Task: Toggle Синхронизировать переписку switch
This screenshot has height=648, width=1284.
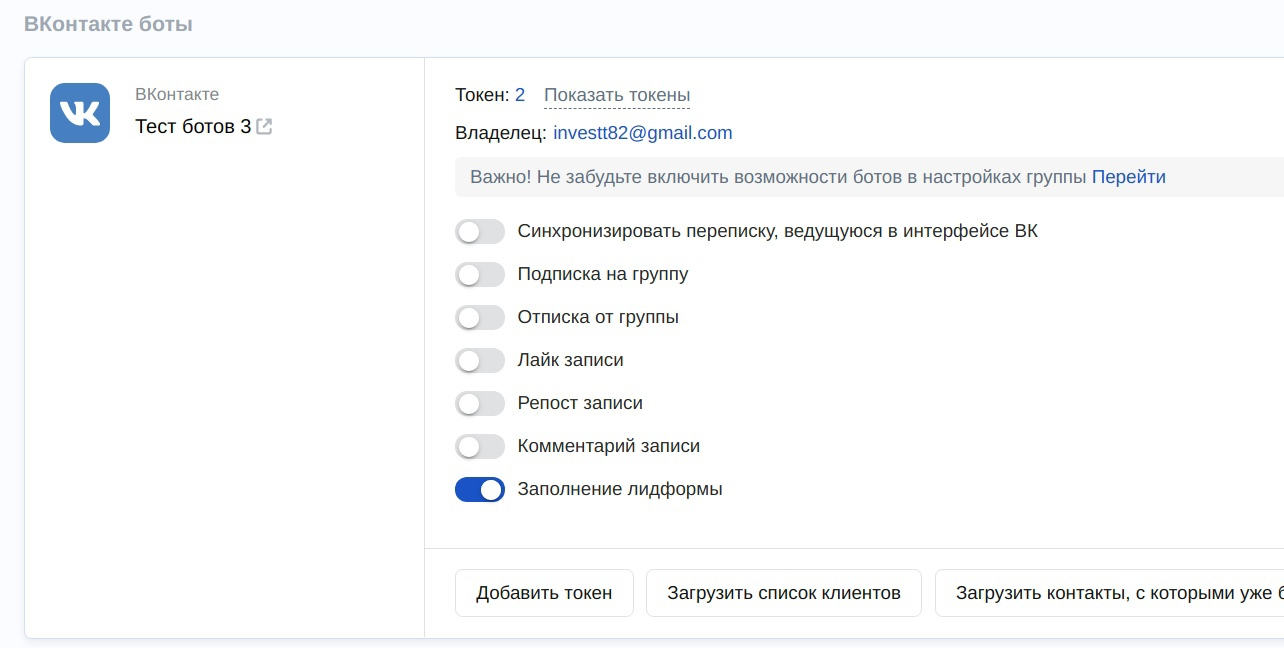Action: pos(480,232)
